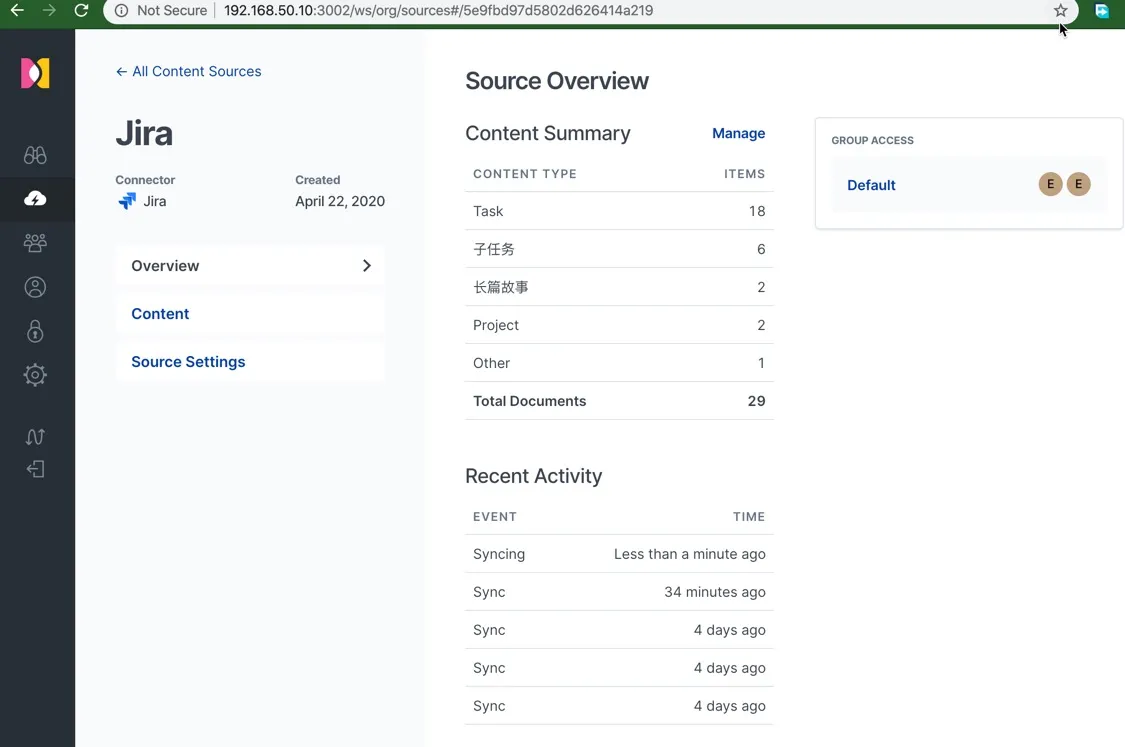This screenshot has height=747, width=1125.
Task: Select the cloud sources sidebar icon
Action: (35, 199)
